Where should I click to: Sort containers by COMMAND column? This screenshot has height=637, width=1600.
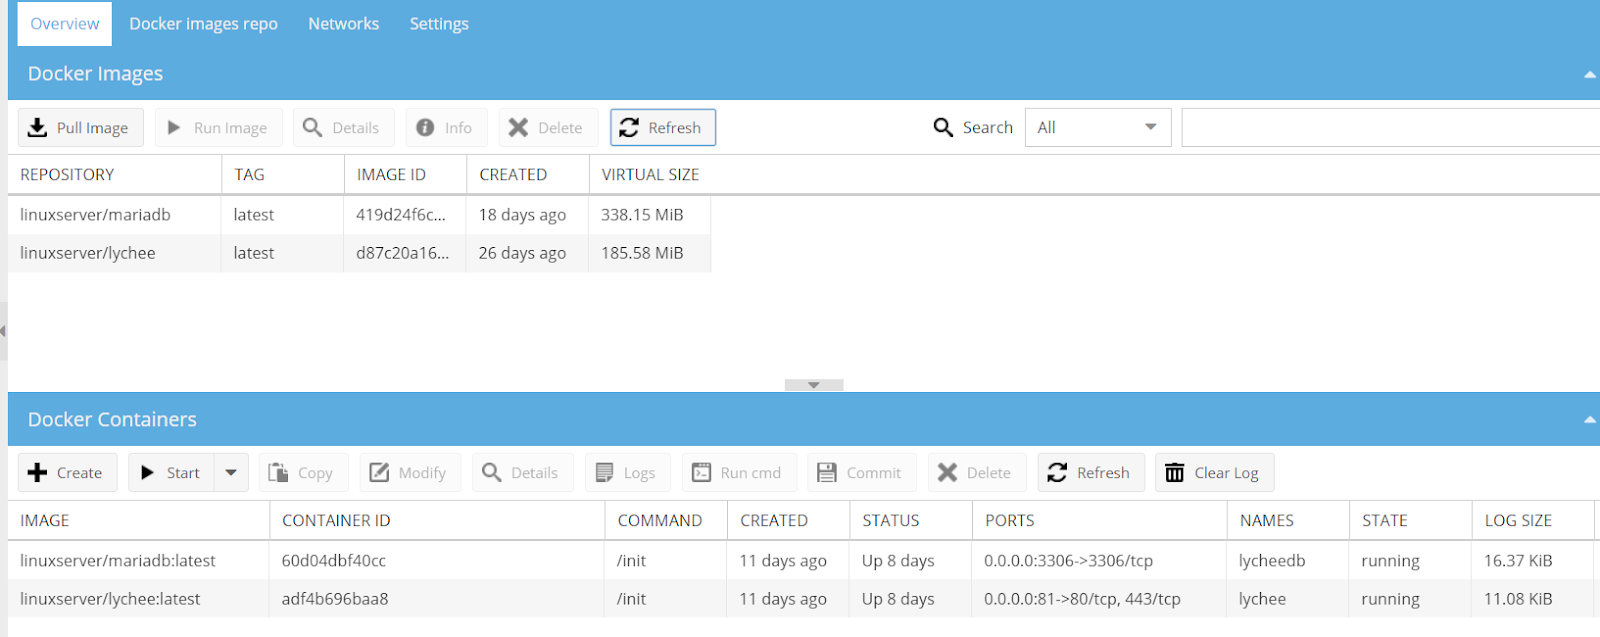coord(666,520)
